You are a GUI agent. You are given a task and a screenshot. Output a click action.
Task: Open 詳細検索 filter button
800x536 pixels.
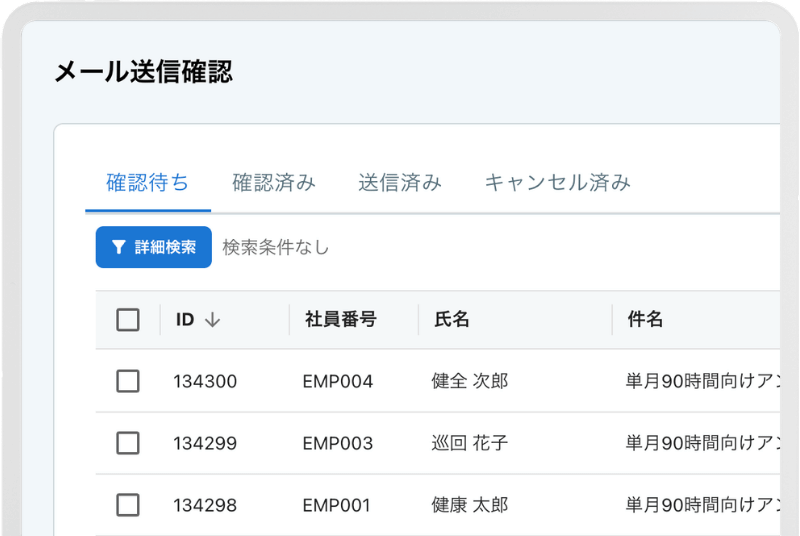[154, 247]
